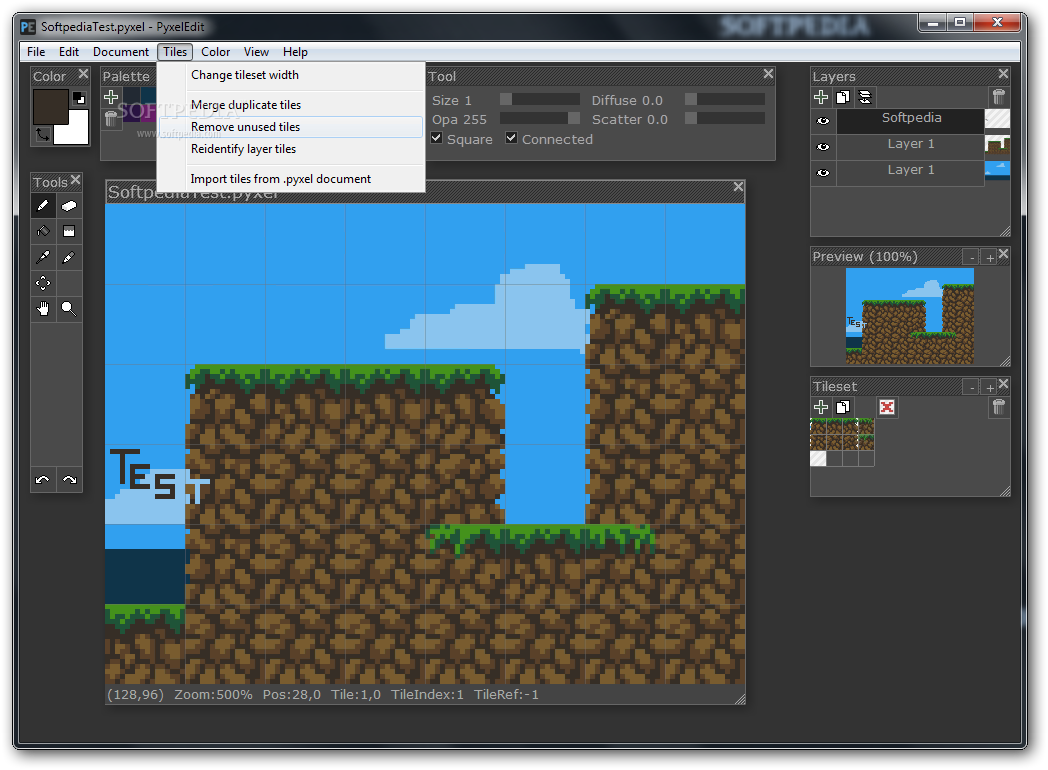Select the empty striped tile in Tileset
This screenshot has width=1048, height=770.
click(x=818, y=458)
